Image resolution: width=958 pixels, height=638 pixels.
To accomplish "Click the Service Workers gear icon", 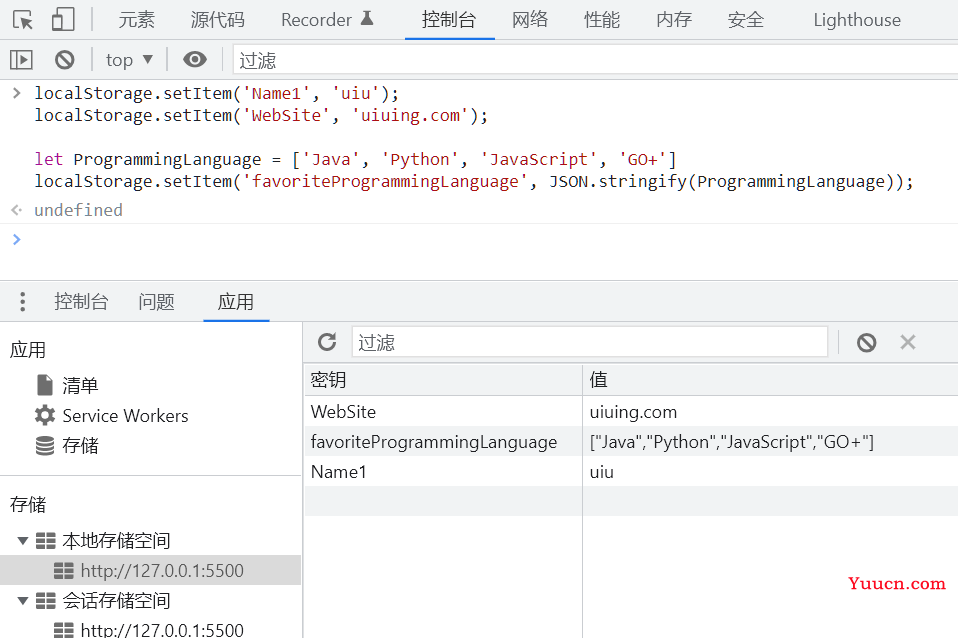I will tap(45, 415).
